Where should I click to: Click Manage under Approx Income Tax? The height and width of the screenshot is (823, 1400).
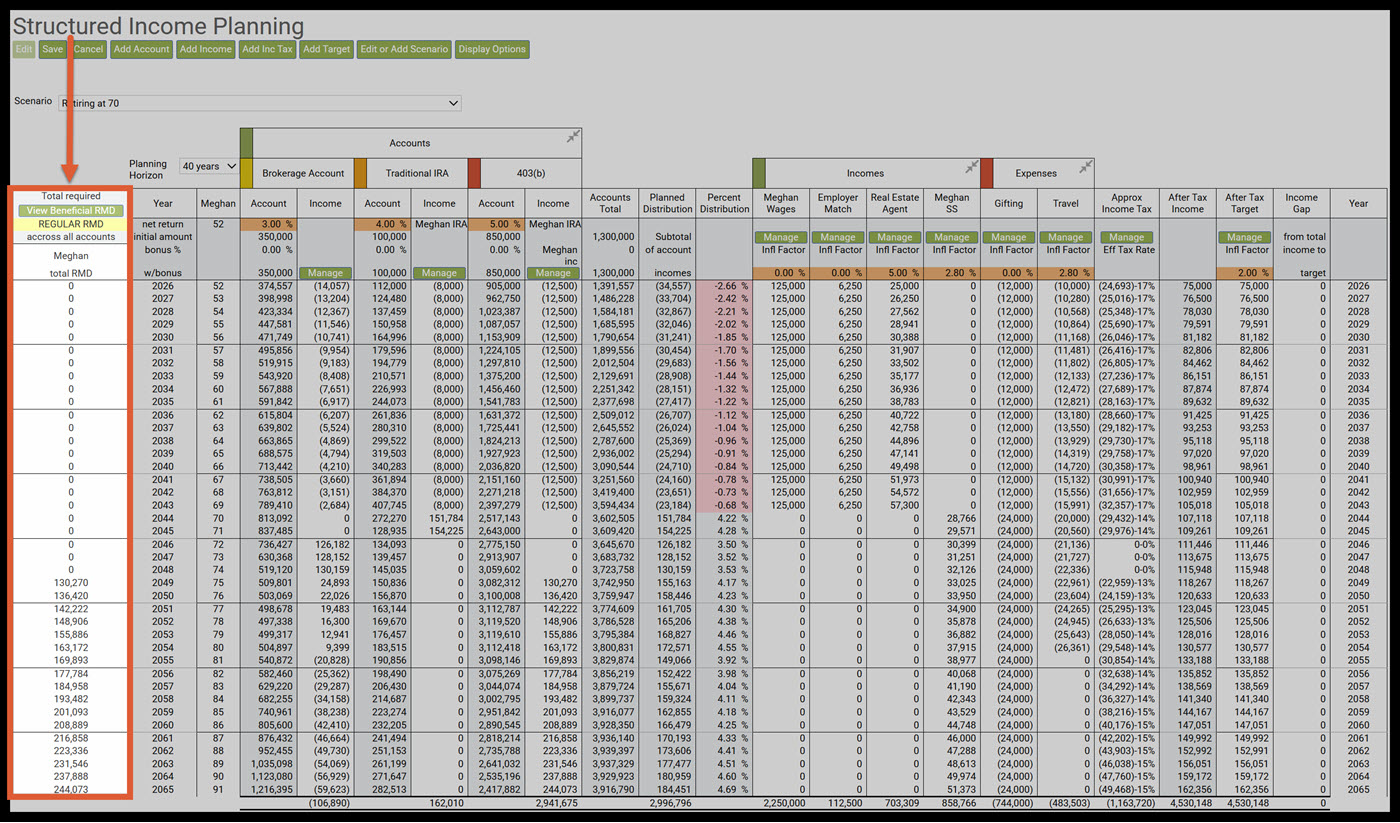point(1126,238)
